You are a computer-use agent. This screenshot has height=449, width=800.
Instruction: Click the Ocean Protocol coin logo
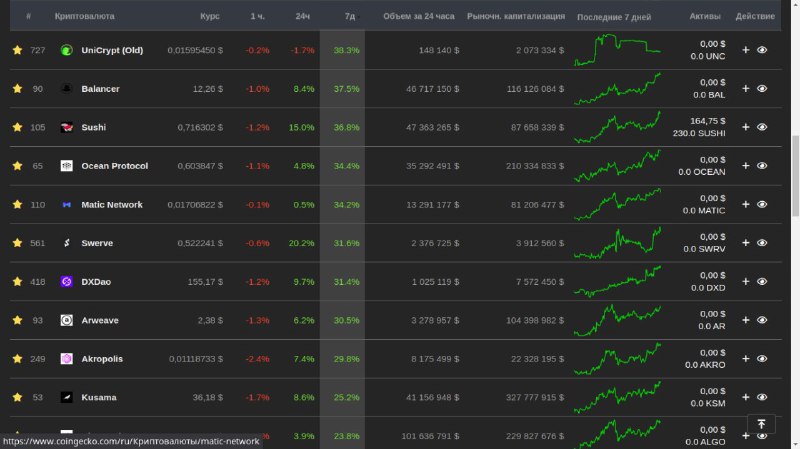click(x=66, y=166)
